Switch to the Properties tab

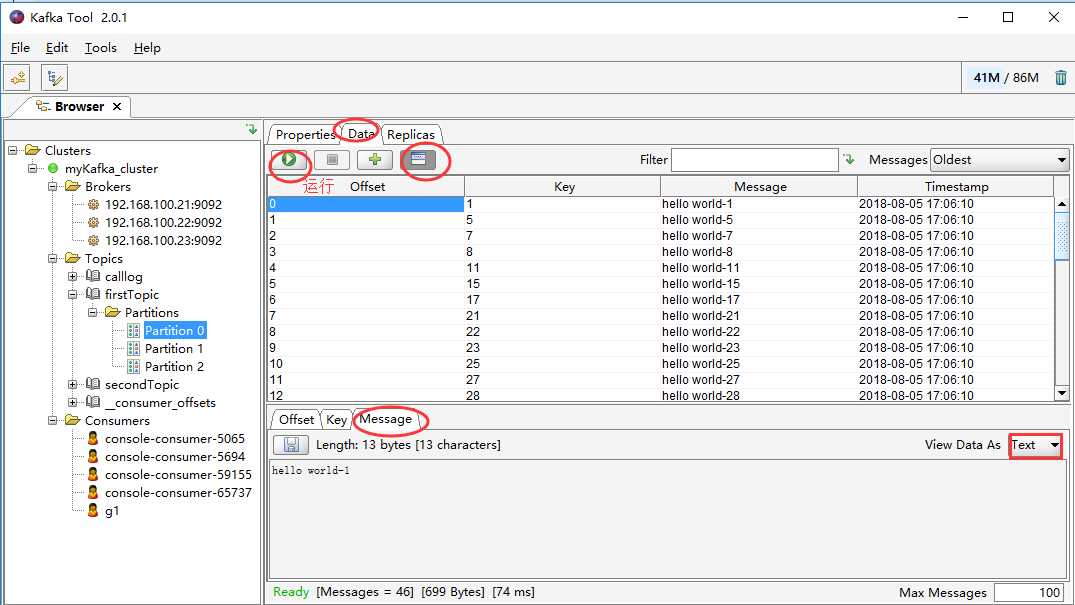point(305,134)
